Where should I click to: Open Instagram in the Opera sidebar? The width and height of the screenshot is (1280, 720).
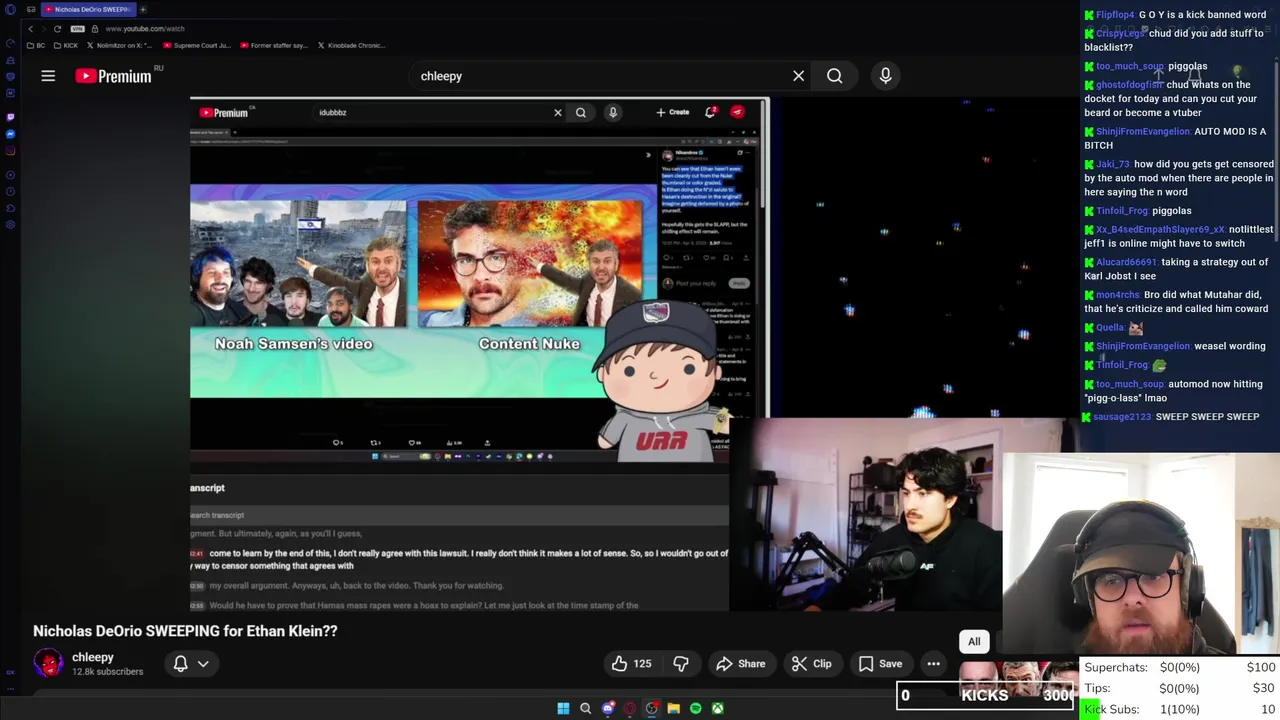pos(10,151)
